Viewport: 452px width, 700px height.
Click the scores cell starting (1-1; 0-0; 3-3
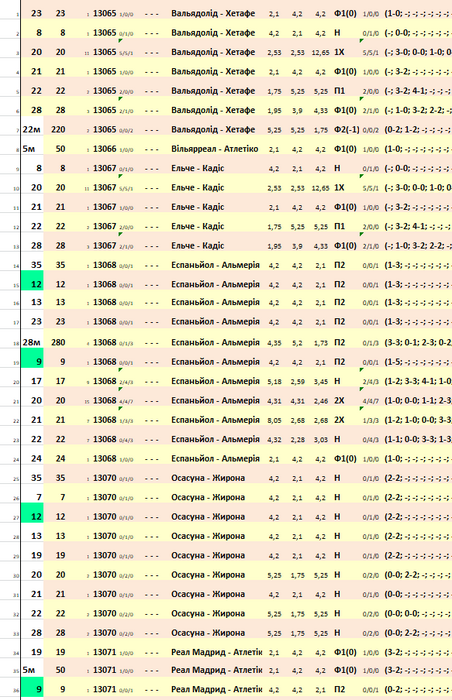[418, 439]
